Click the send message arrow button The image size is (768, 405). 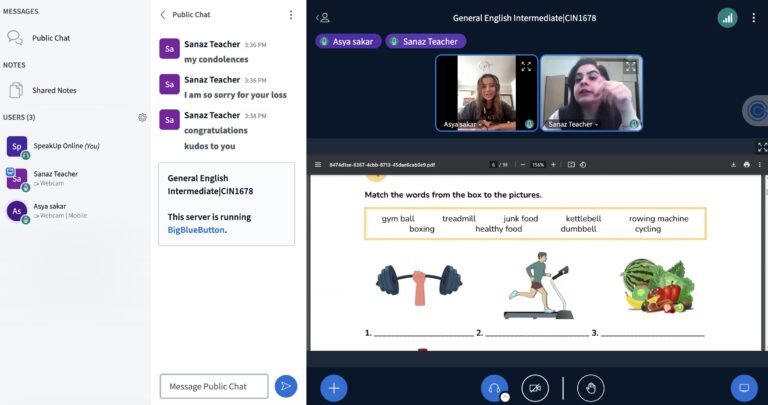[x=286, y=386]
